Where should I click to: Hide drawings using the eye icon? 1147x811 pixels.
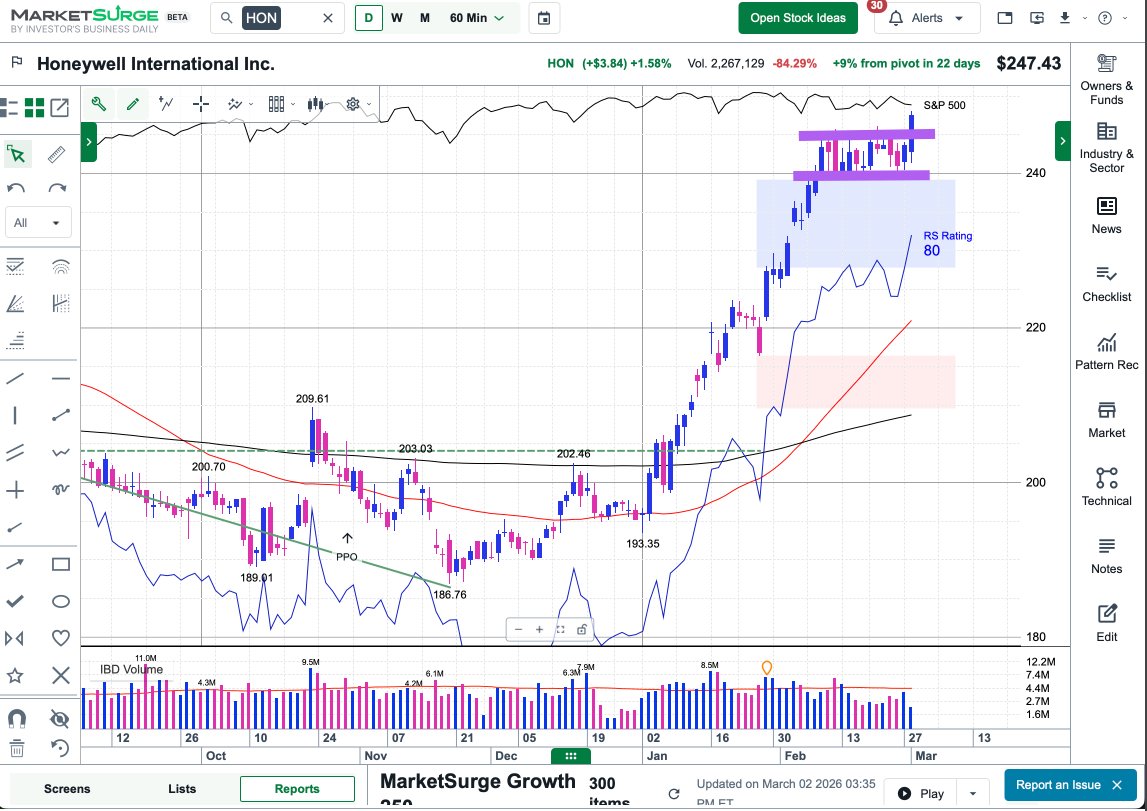(x=60, y=718)
